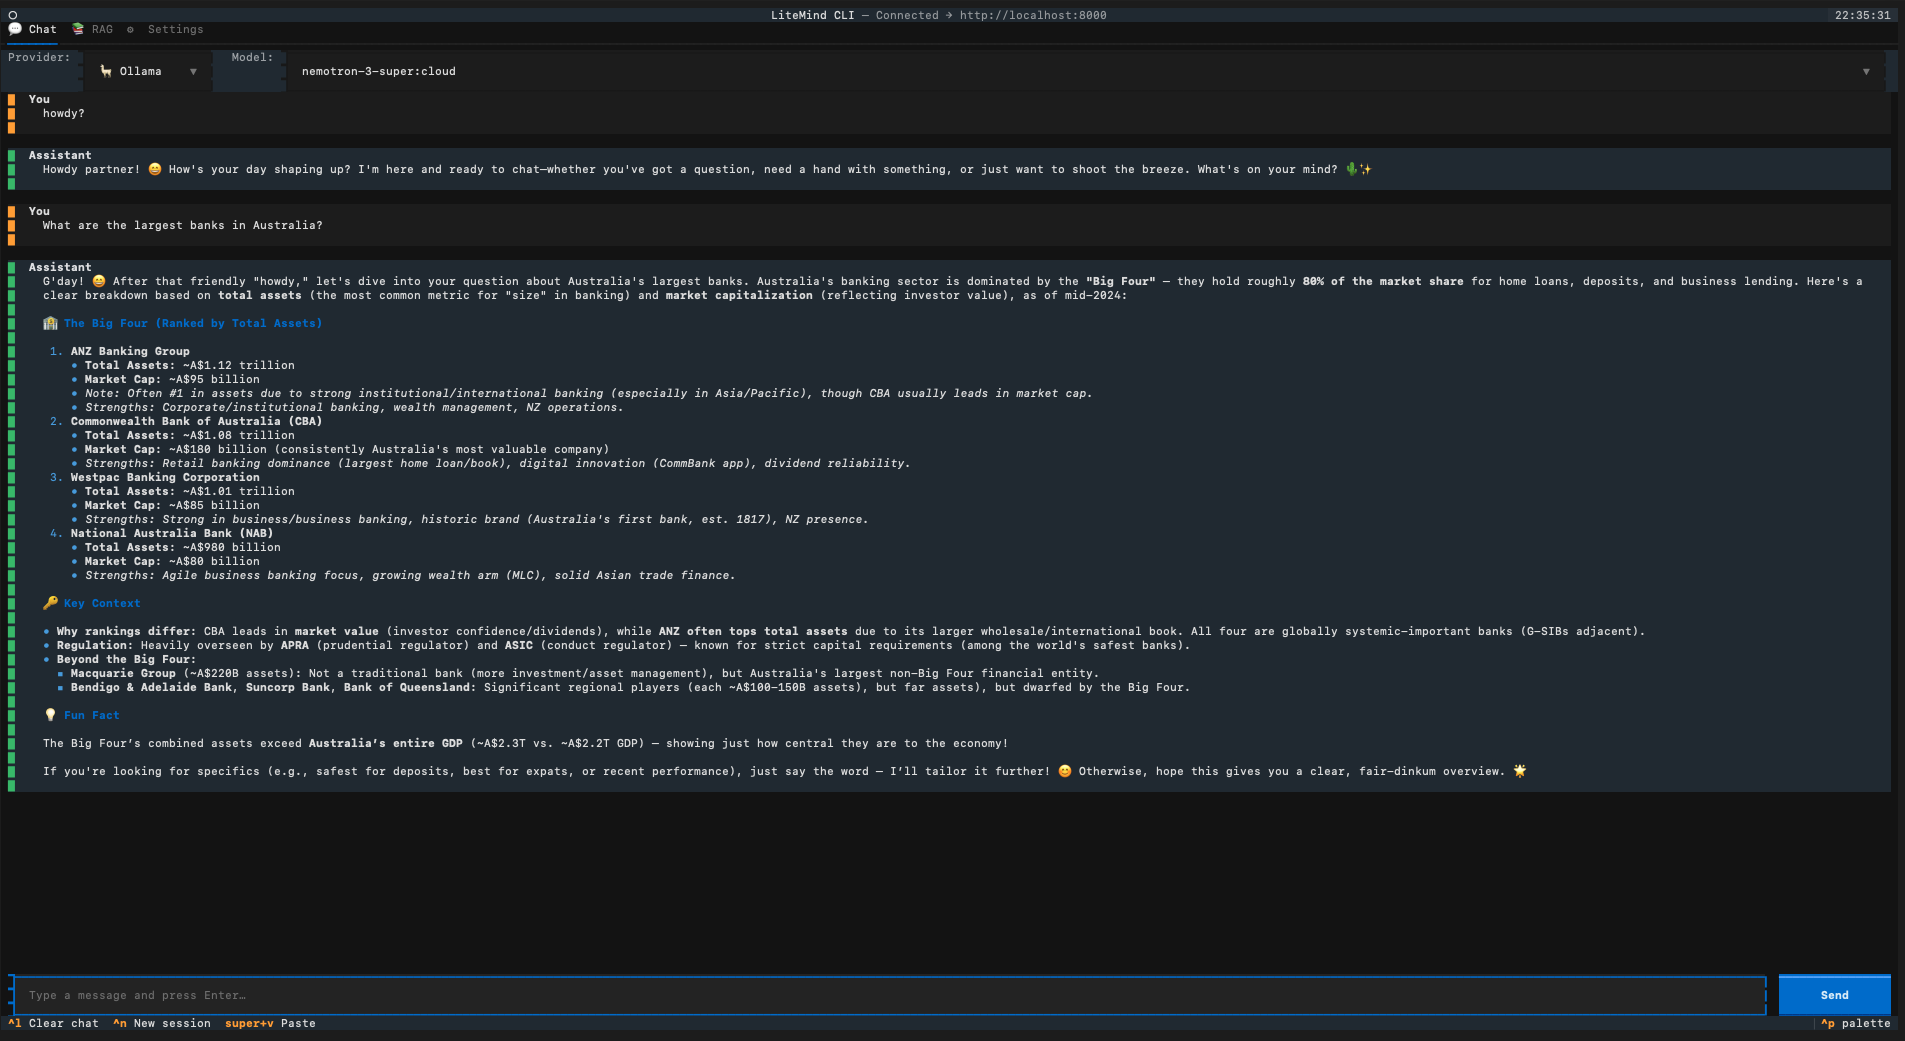
Task: Click the 'Provider:' label
Action: click(x=39, y=58)
